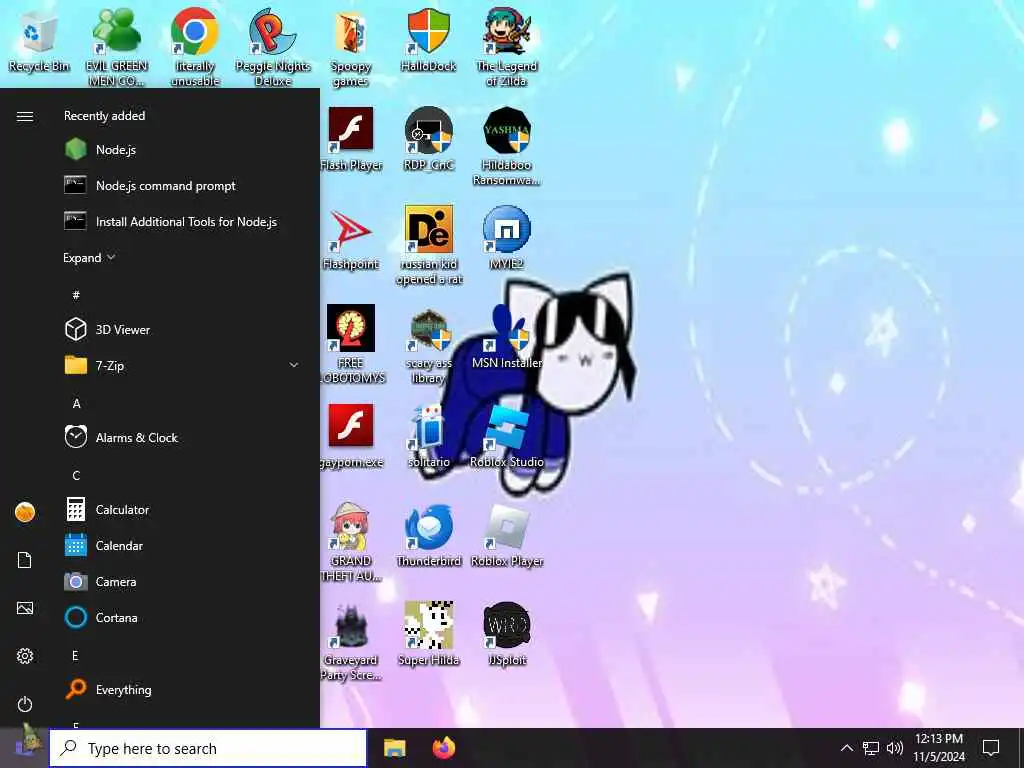Open the MYIE2 browser shortcut
Viewport: 1024px width, 768px height.
[x=507, y=238]
